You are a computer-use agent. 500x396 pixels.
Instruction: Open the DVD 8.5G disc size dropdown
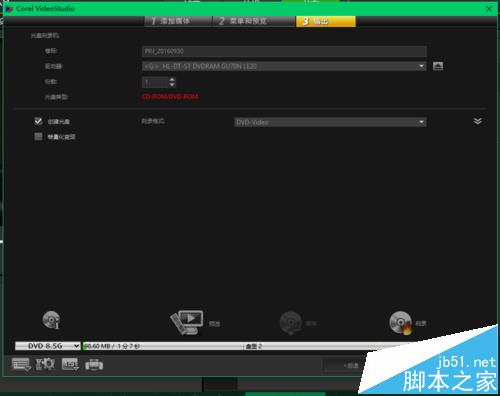48,346
